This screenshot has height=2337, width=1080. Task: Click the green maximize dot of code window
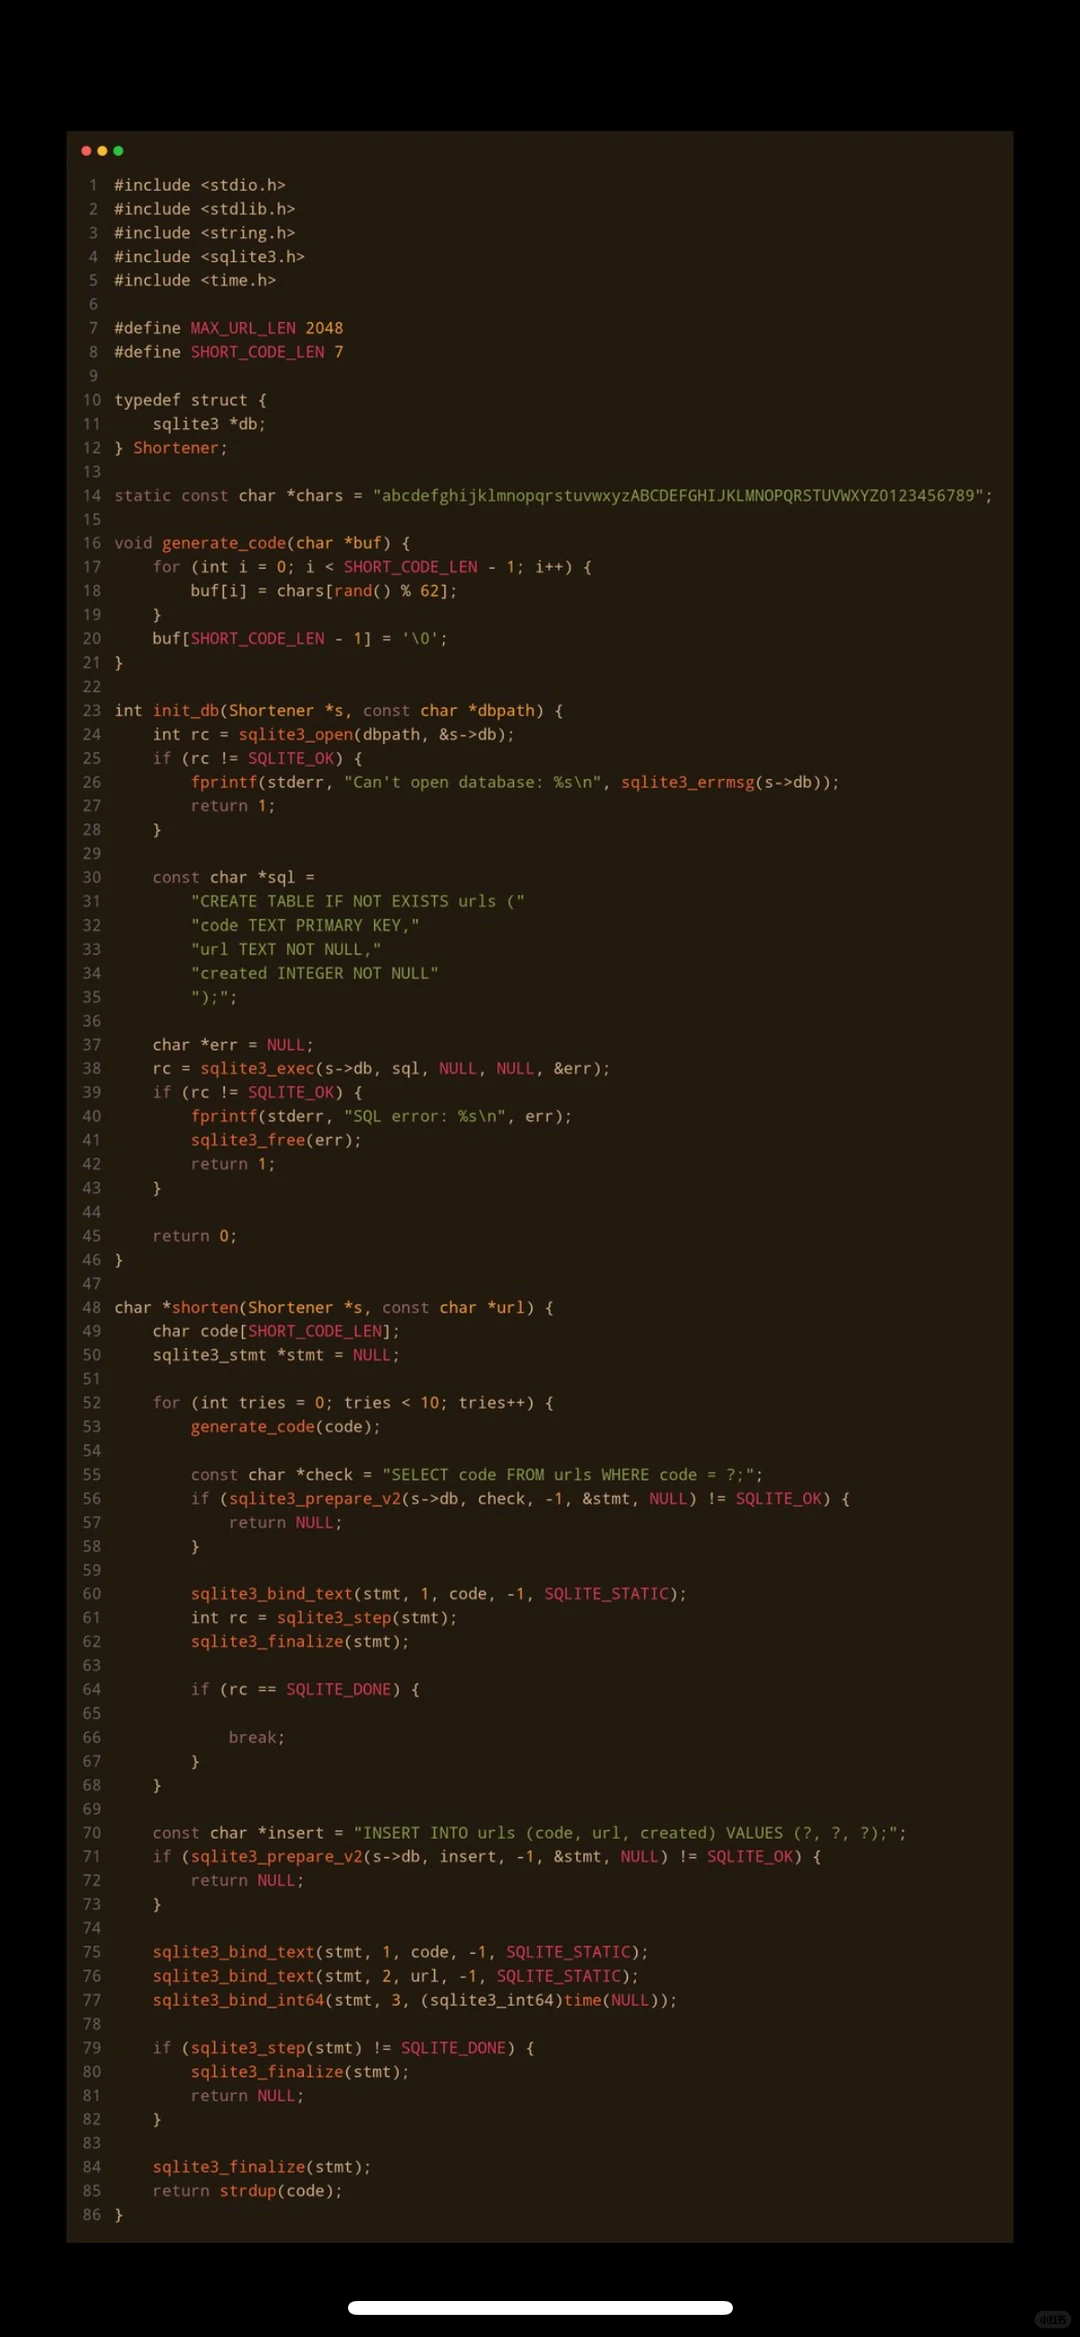tap(118, 151)
